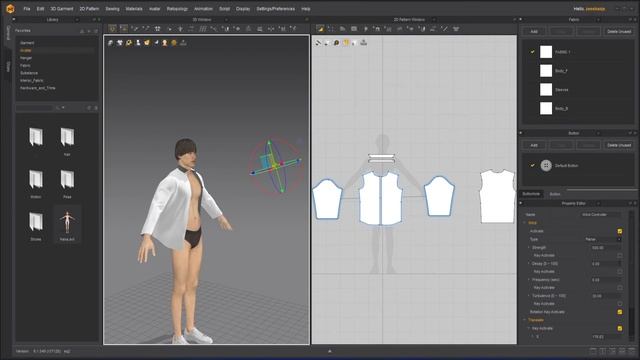Click the Marvelous Designer logo icon
This screenshot has height=360, width=640.
10,9
